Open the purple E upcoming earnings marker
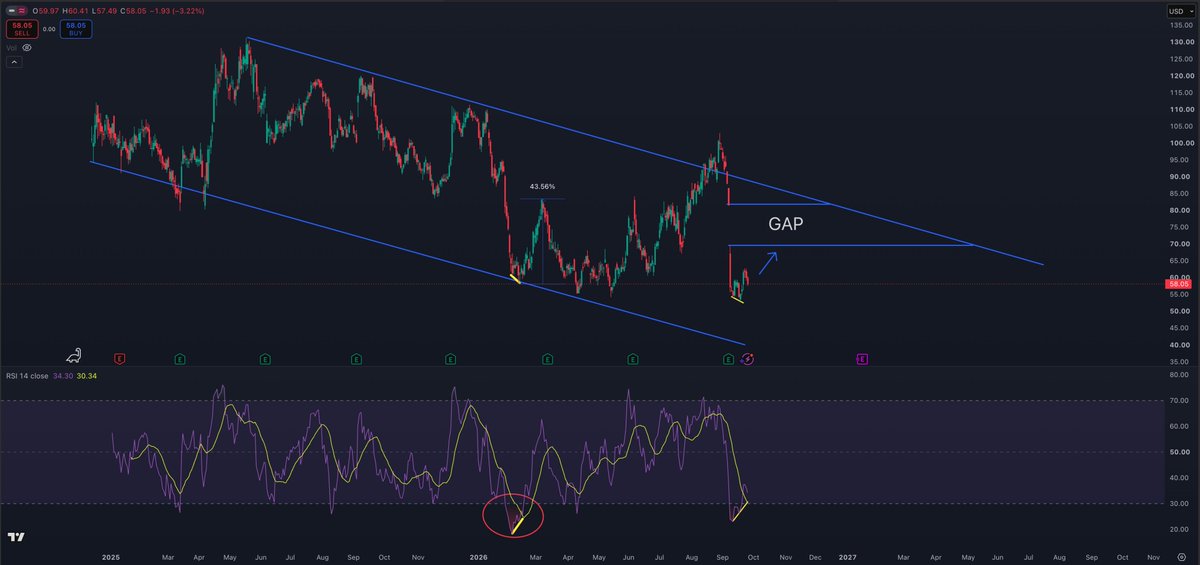The height and width of the screenshot is (565, 1200). 862,358
